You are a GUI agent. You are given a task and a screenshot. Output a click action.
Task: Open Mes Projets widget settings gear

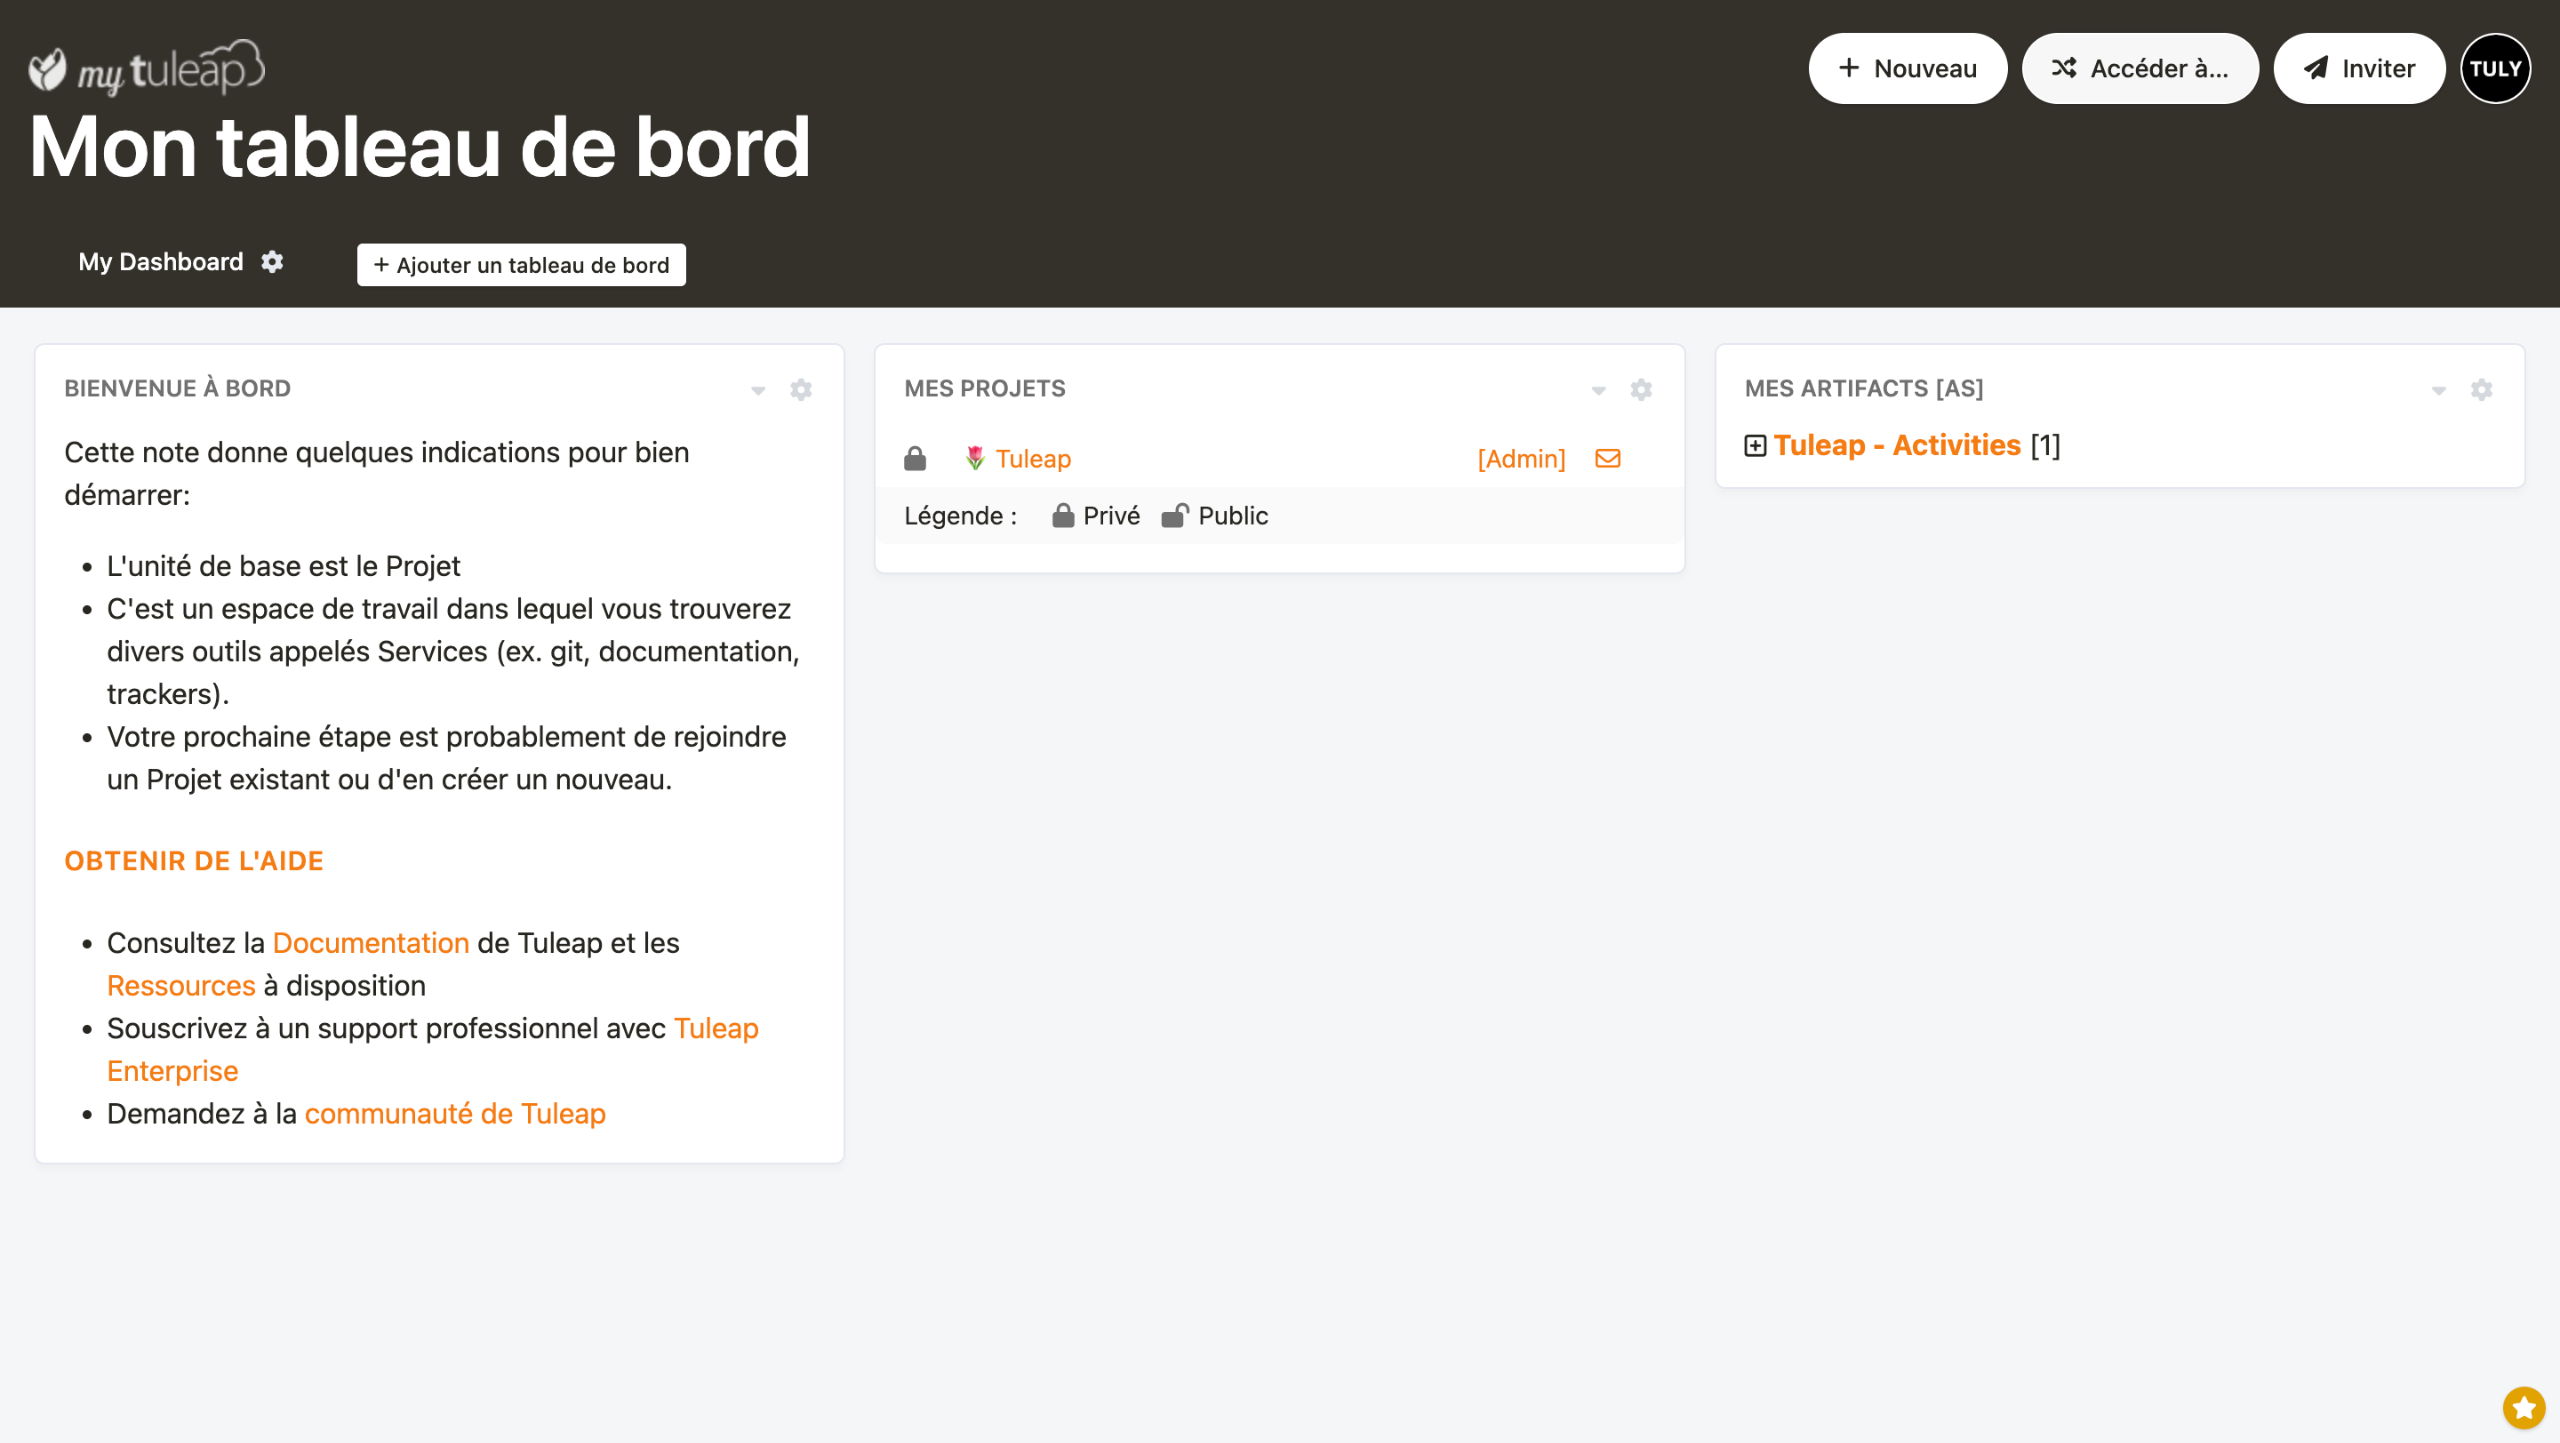point(1641,389)
